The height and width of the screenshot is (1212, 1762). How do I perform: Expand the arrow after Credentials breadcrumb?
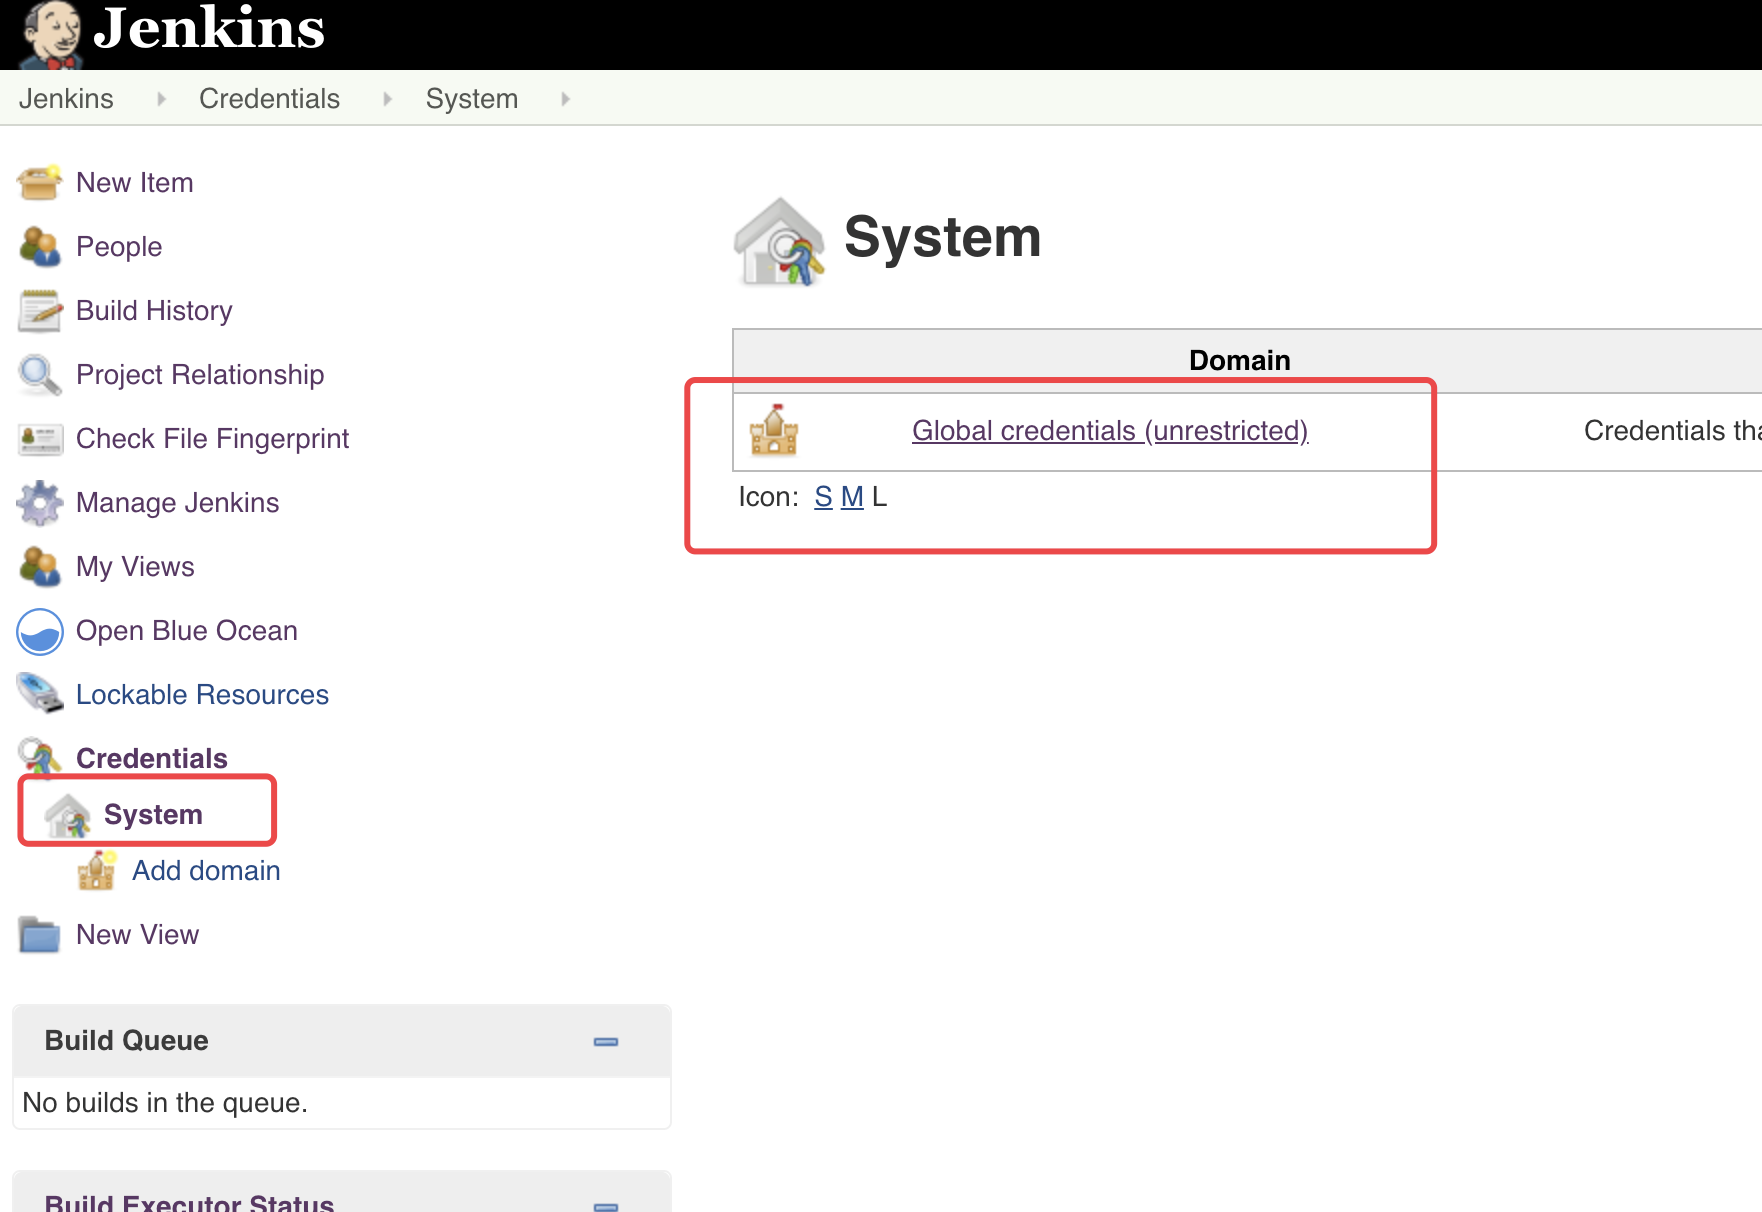pyautogui.click(x=387, y=99)
